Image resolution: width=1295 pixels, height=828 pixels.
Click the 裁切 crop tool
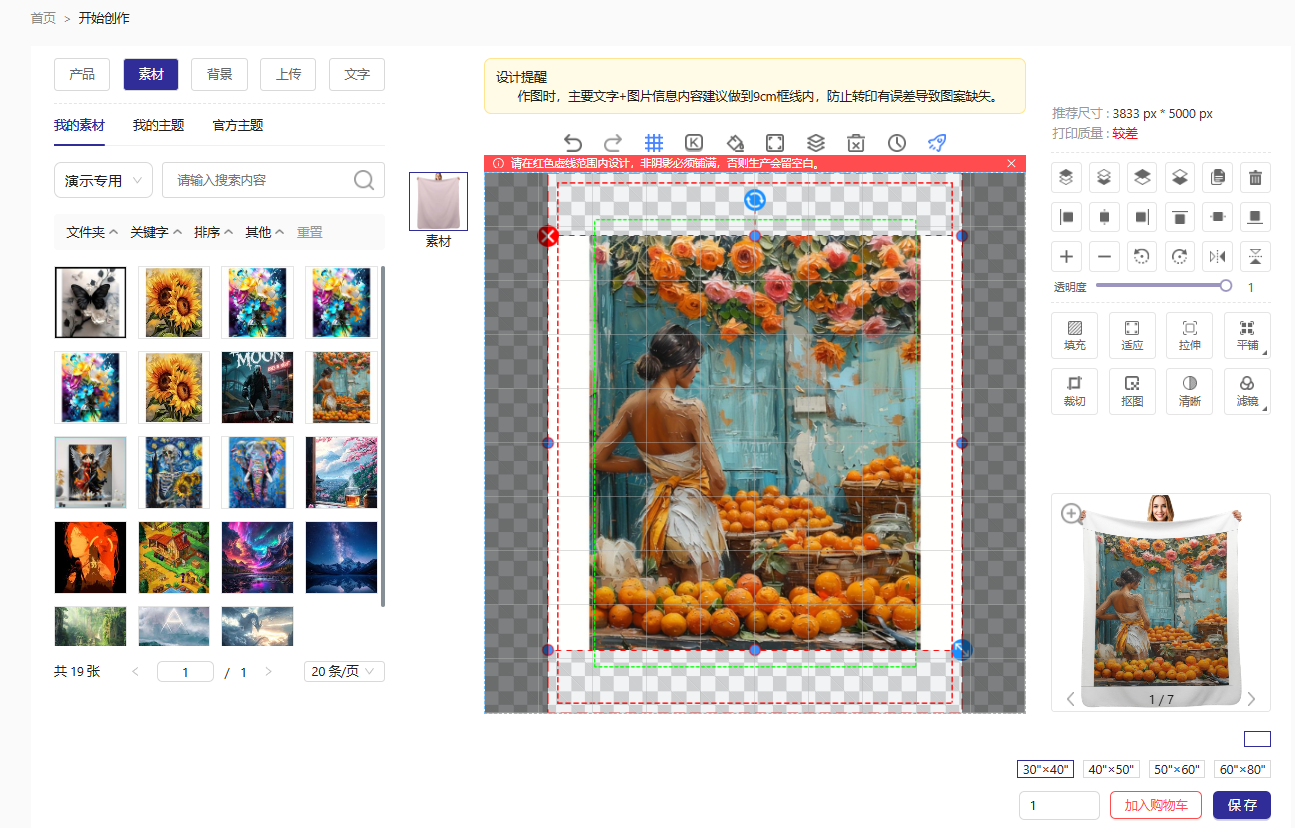tap(1074, 392)
